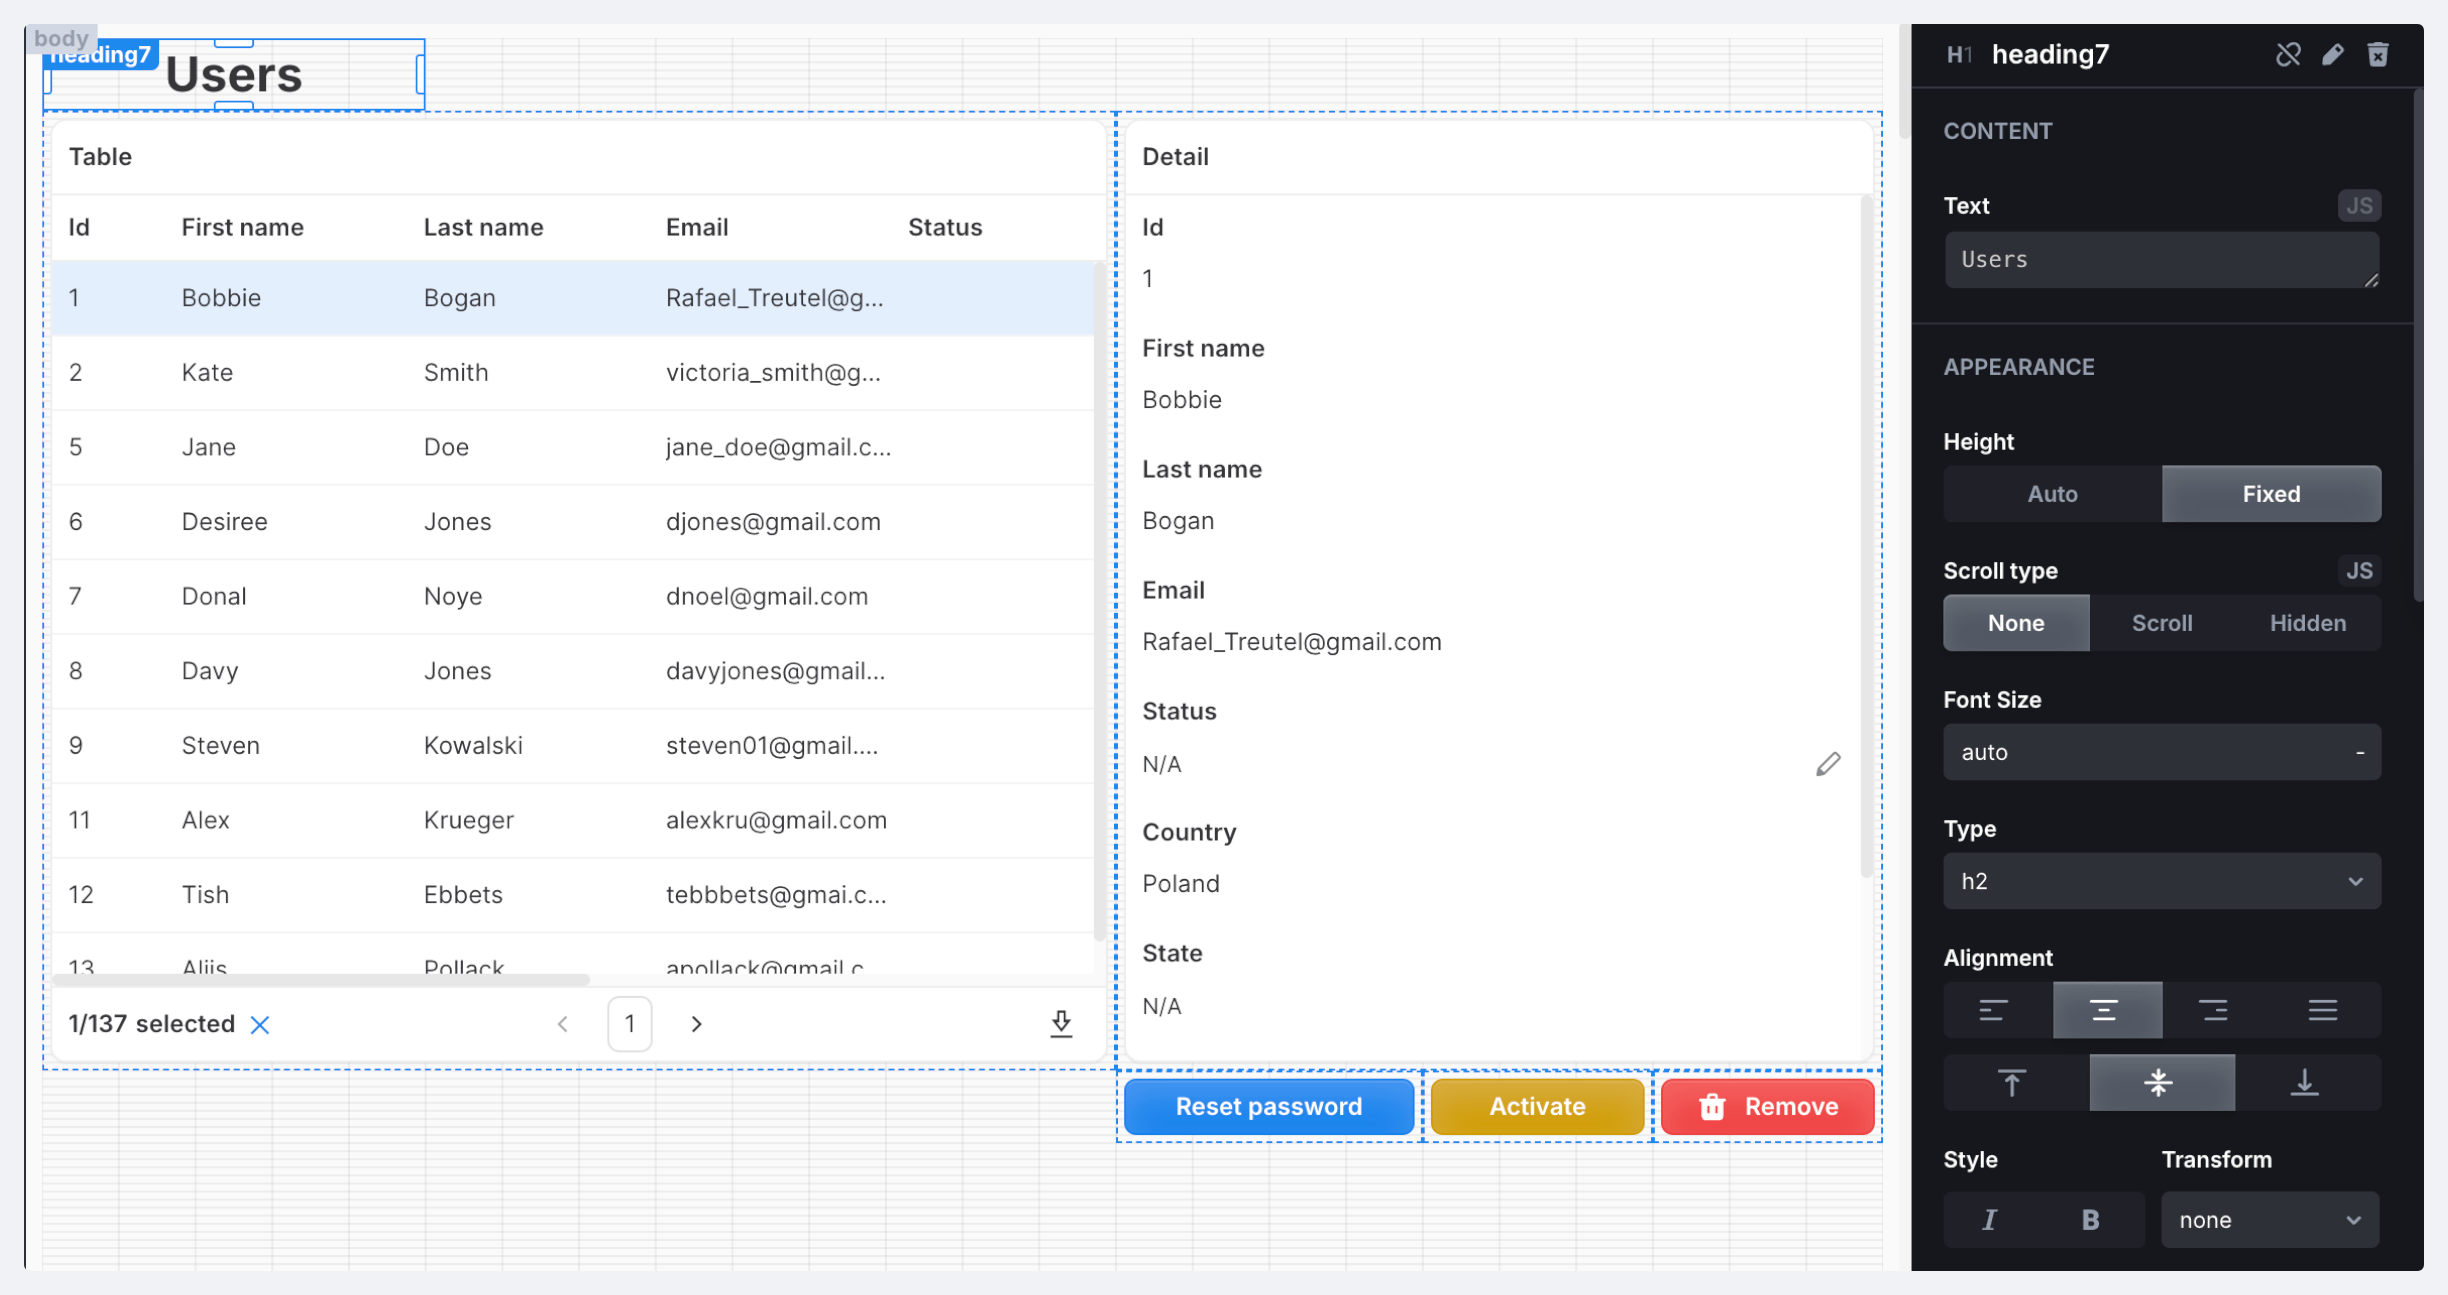The height and width of the screenshot is (1295, 2448).
Task: Select center horizontal alignment icon
Action: coord(2106,1010)
